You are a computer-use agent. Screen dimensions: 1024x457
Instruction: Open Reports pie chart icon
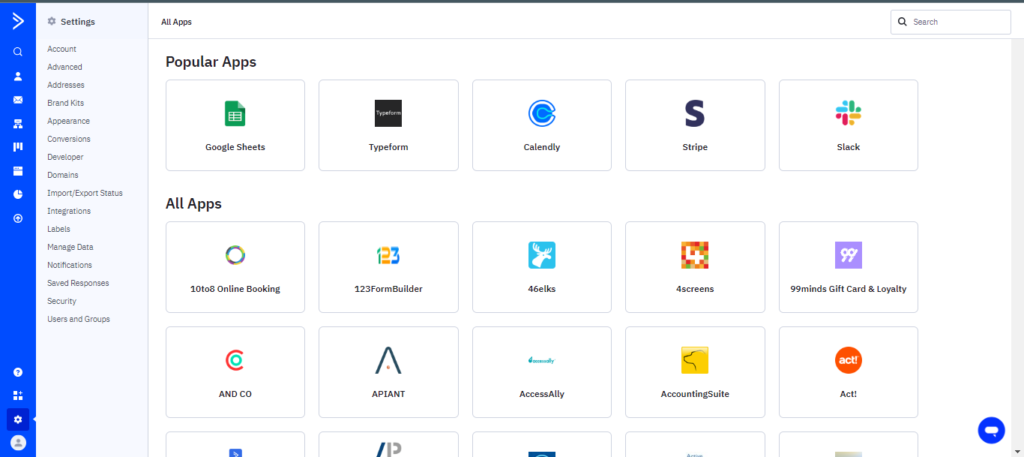[18, 195]
